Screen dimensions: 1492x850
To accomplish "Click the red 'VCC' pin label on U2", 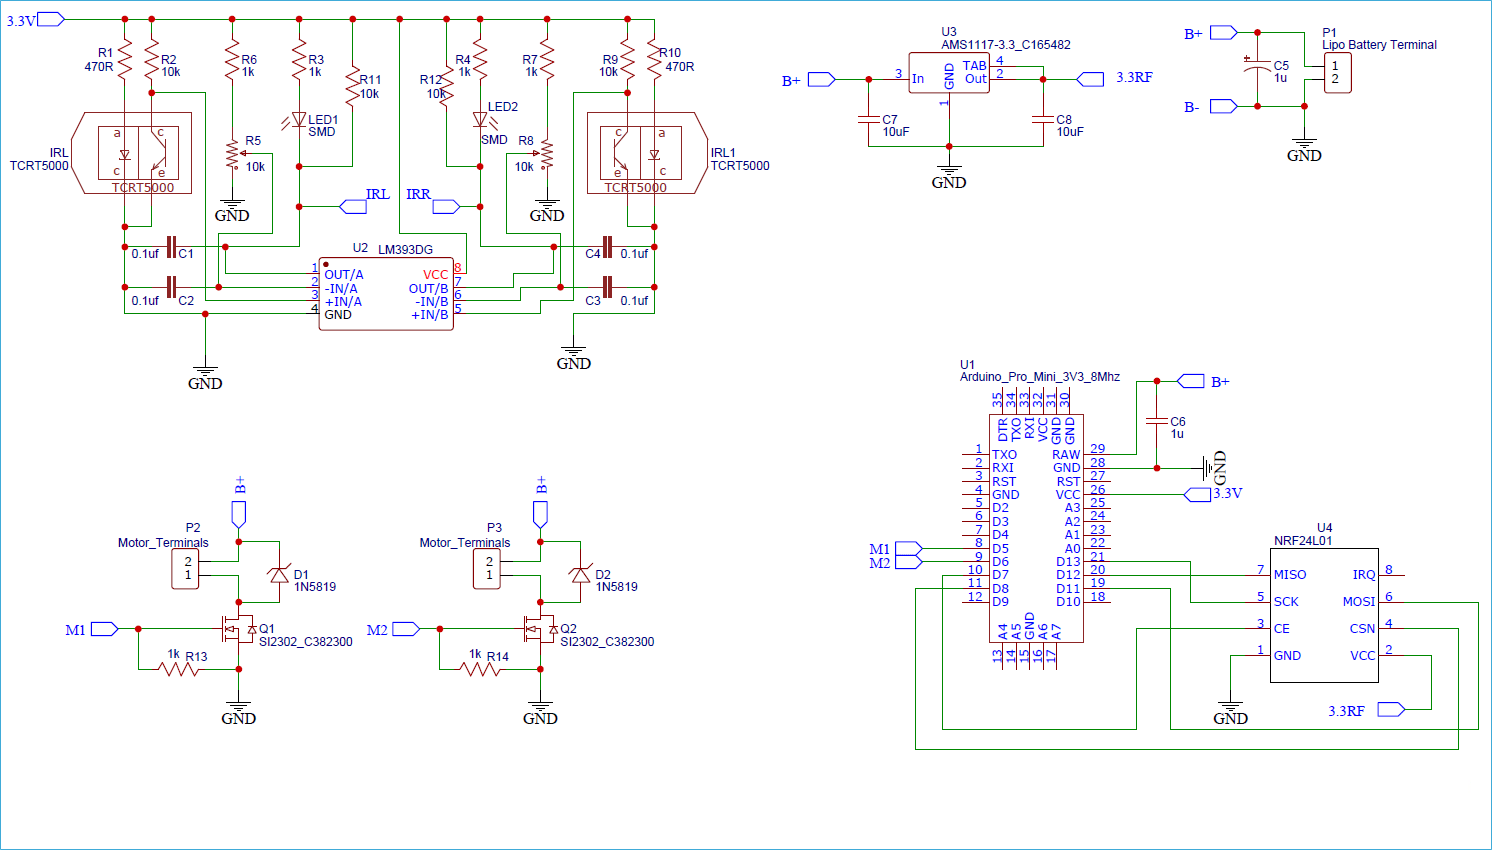I will tap(436, 275).
